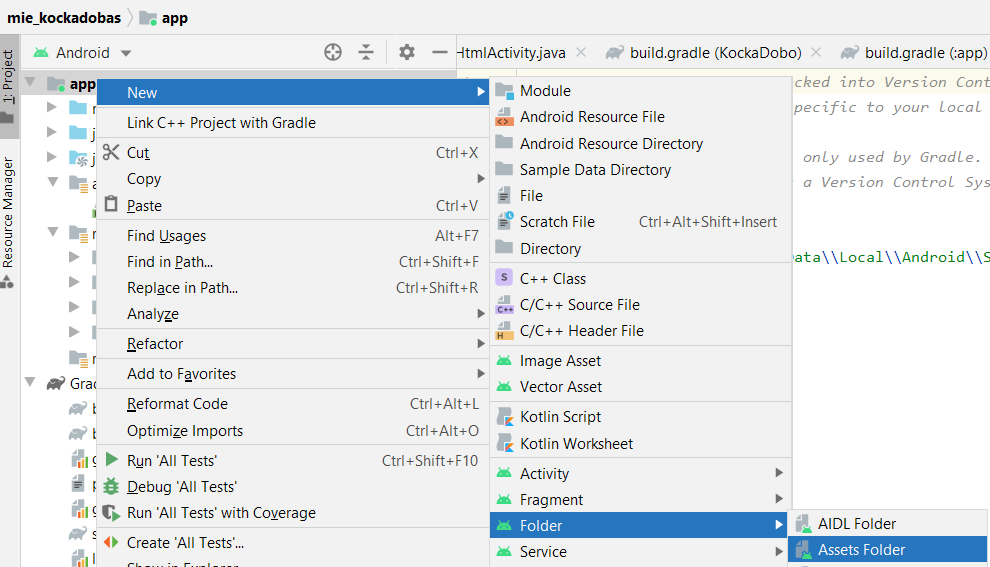Close the build.gradle (KockaDobo) tab
The height and width of the screenshot is (567, 990).
pyautogui.click(x=816, y=52)
